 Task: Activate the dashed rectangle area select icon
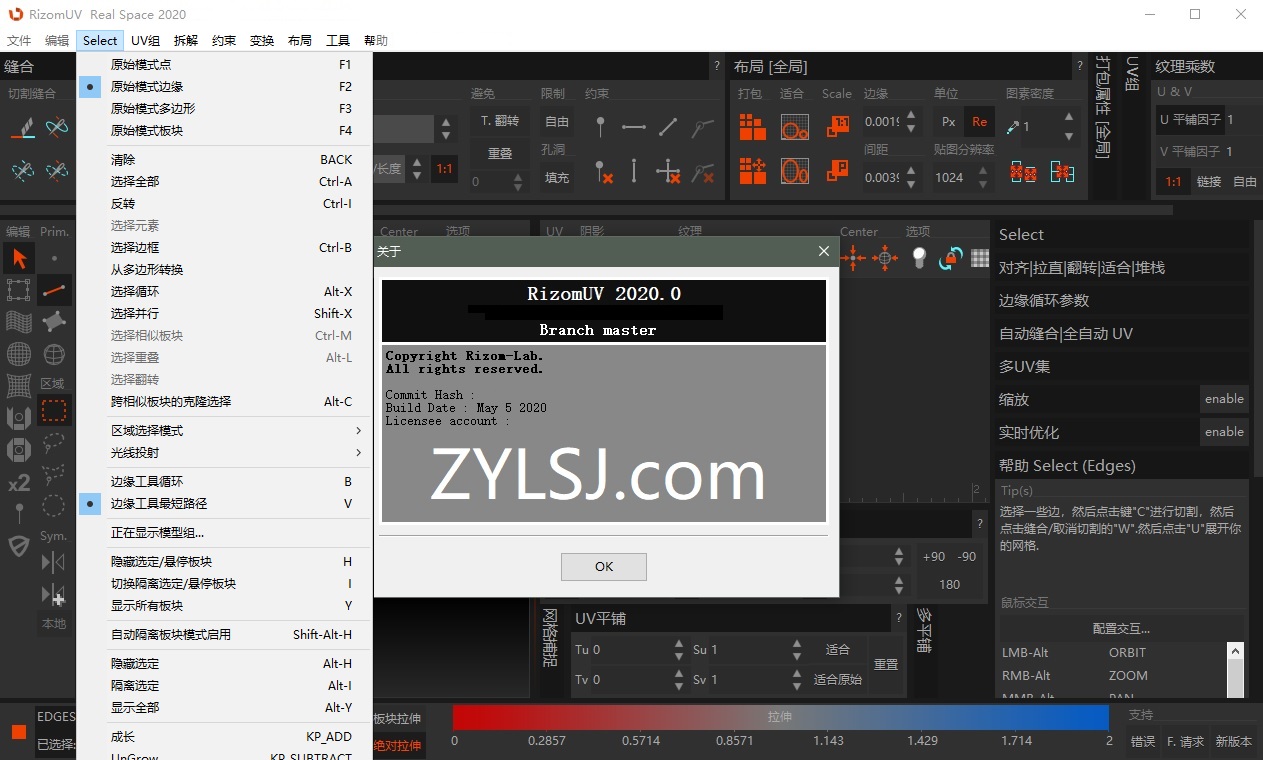click(54, 410)
